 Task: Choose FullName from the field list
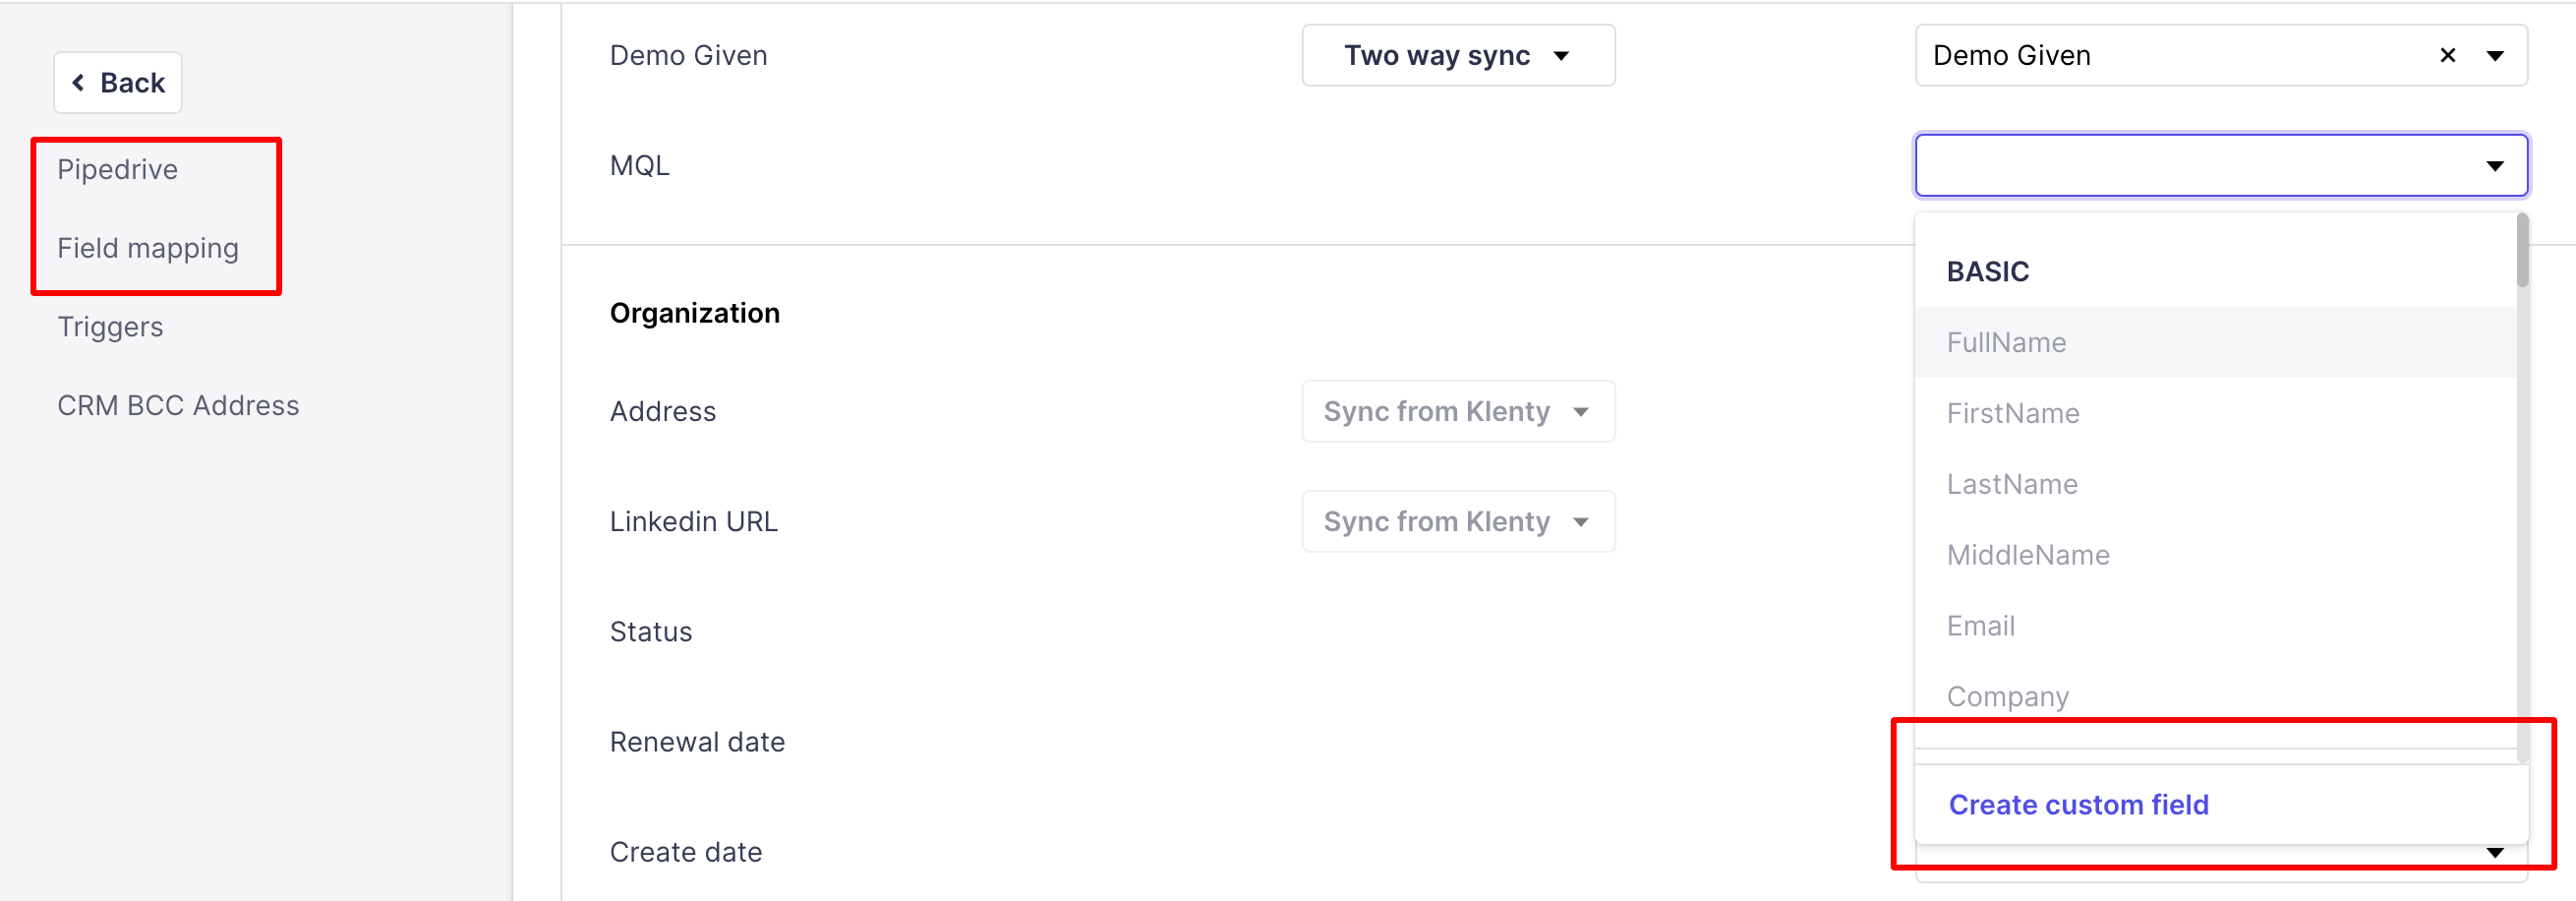click(2006, 343)
